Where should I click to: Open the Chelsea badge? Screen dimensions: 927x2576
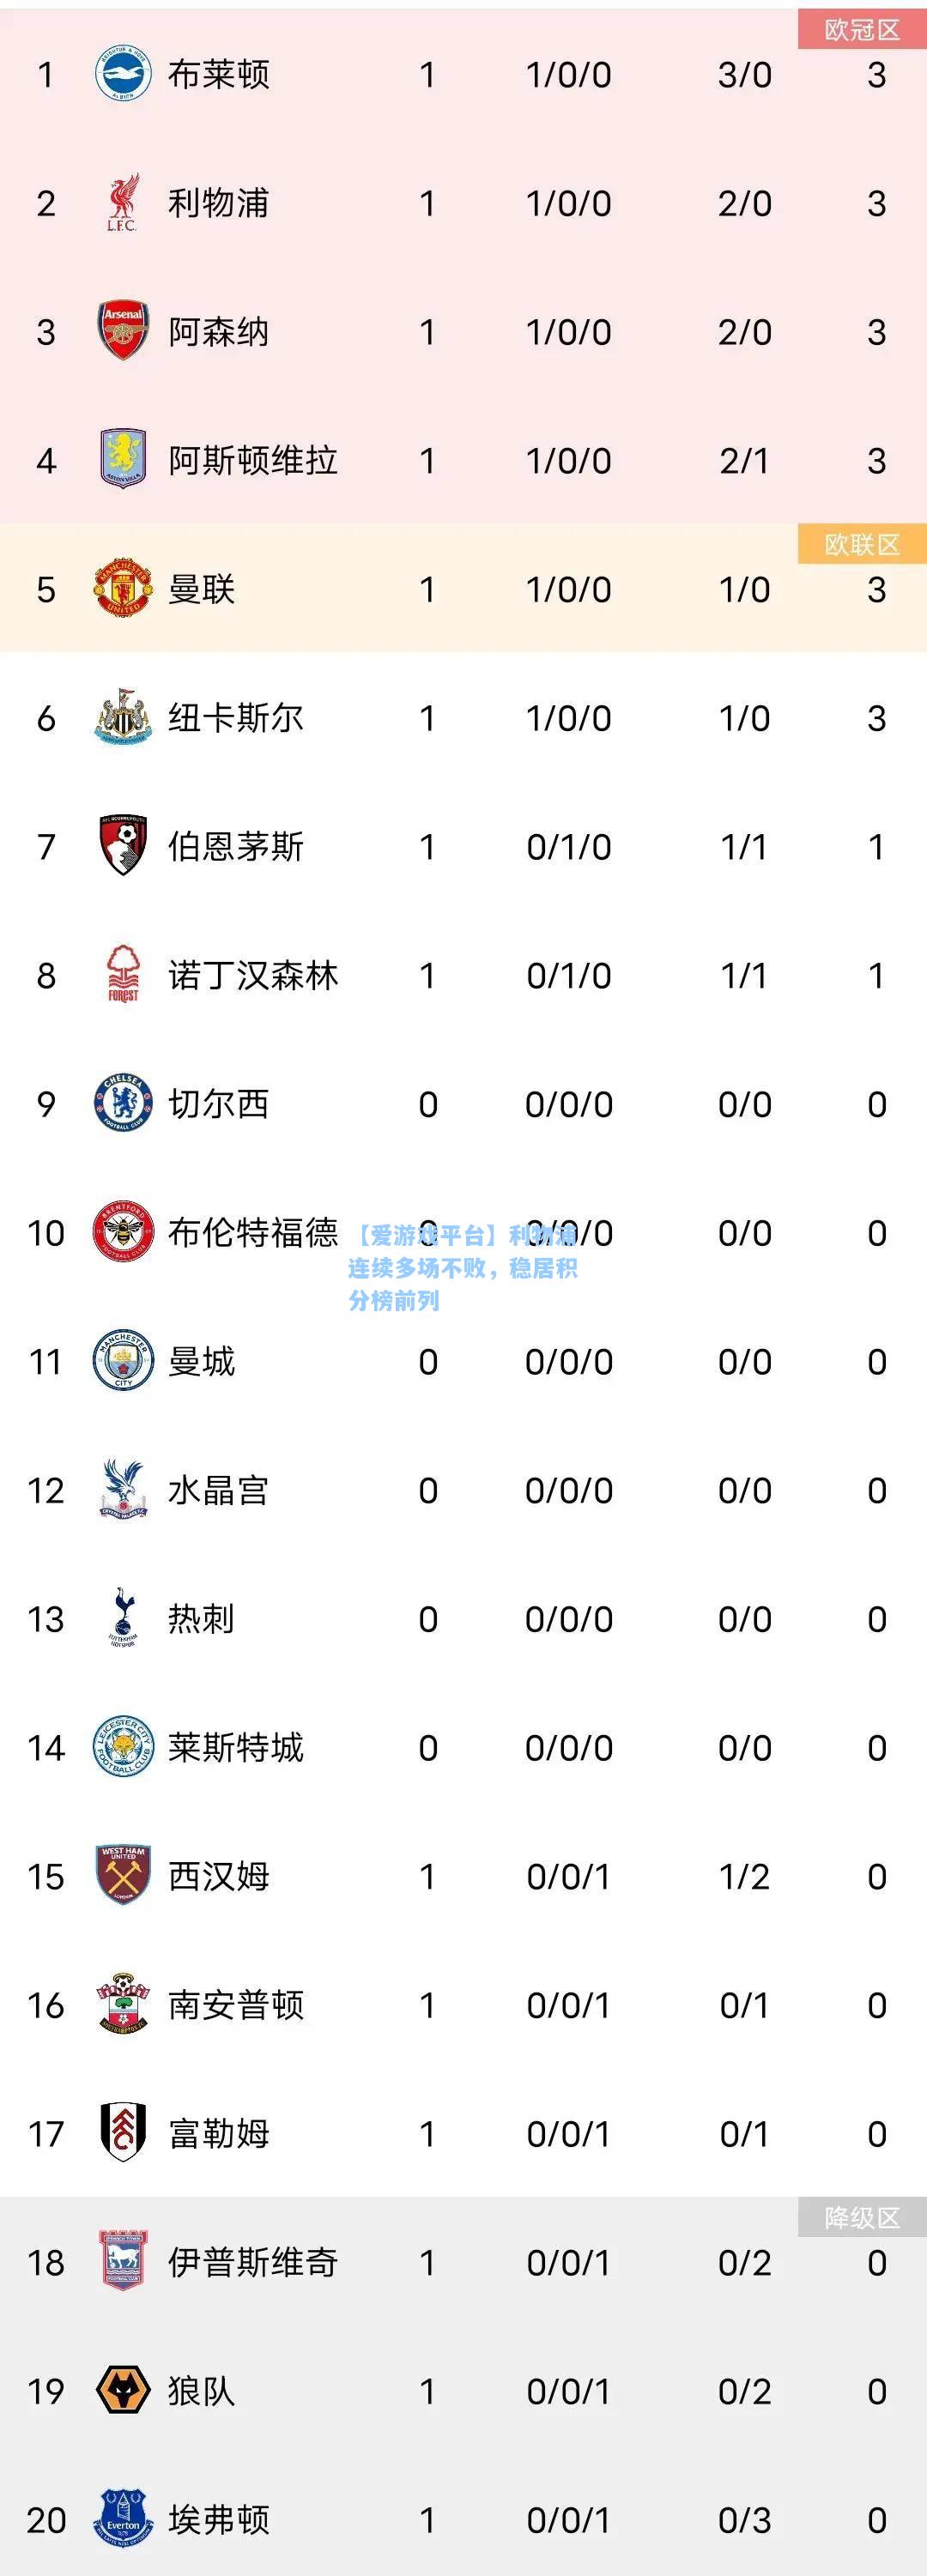pyautogui.click(x=123, y=1104)
